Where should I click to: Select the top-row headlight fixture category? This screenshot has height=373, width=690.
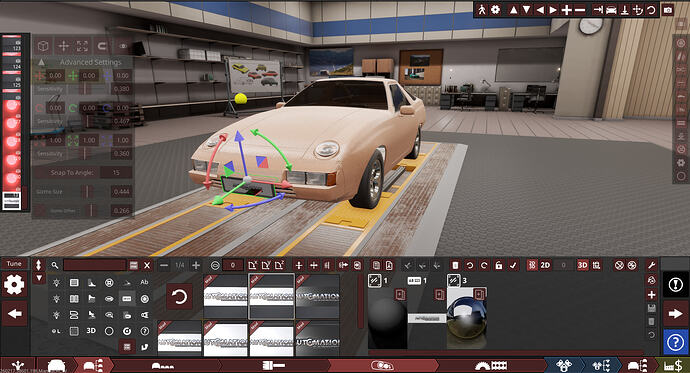pos(56,282)
